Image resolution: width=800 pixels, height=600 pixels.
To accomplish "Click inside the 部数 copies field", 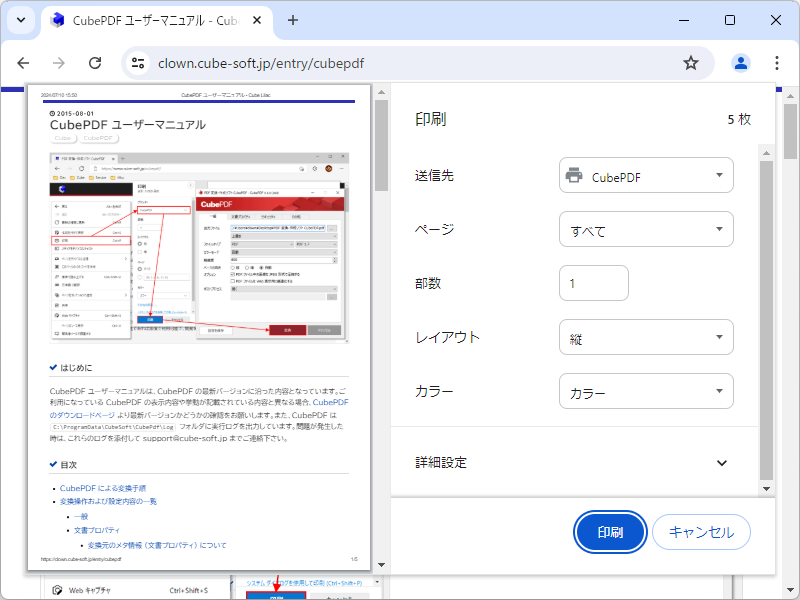I will (594, 283).
